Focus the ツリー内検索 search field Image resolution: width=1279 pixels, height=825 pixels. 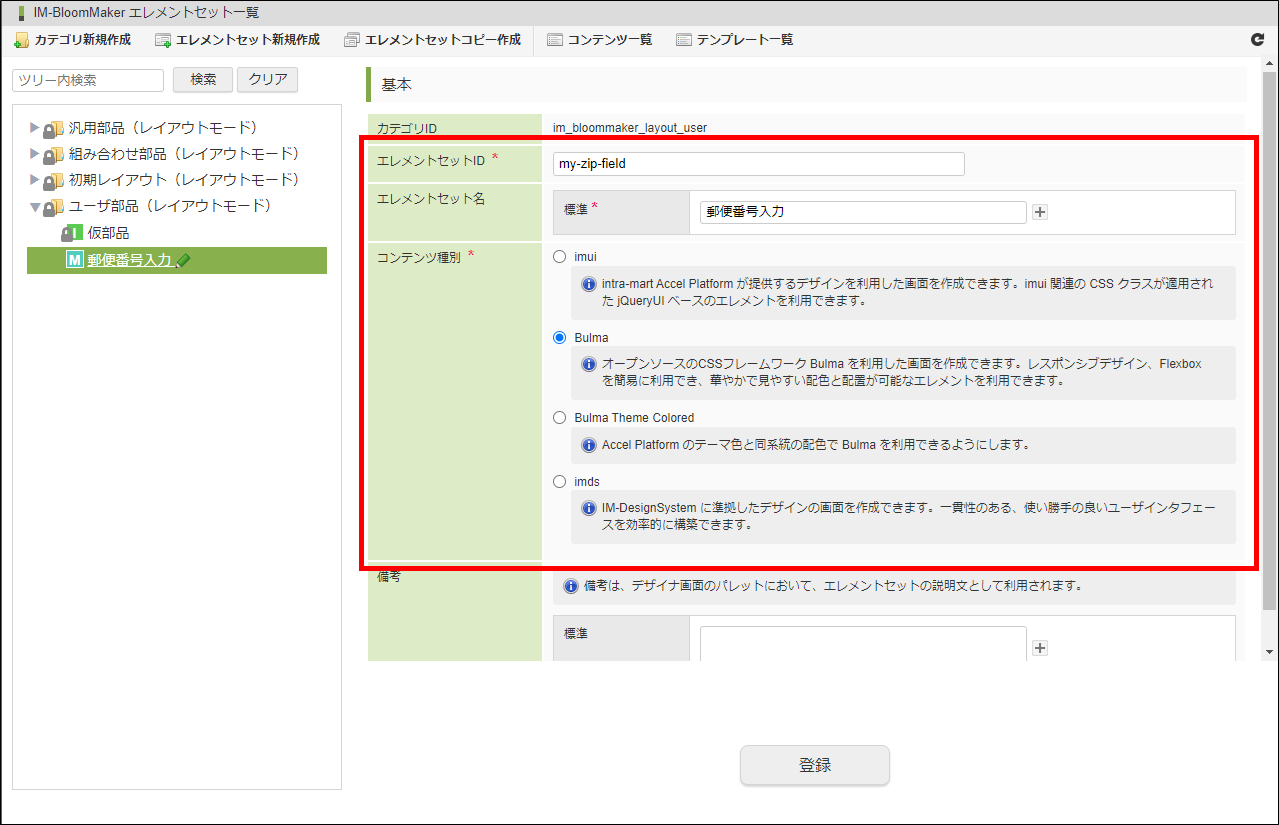point(88,80)
